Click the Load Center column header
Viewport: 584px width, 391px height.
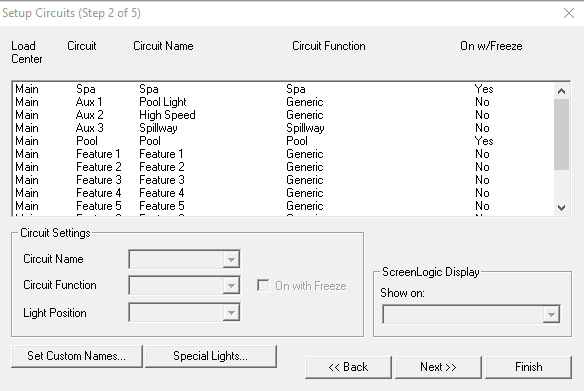[x=26, y=53]
